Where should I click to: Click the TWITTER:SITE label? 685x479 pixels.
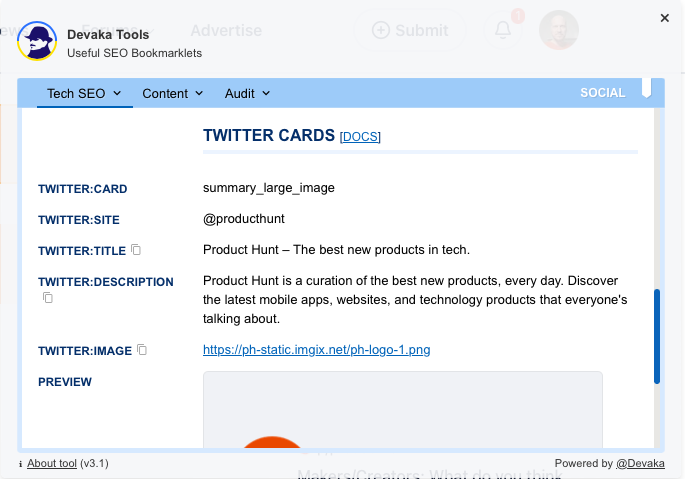coord(79,220)
